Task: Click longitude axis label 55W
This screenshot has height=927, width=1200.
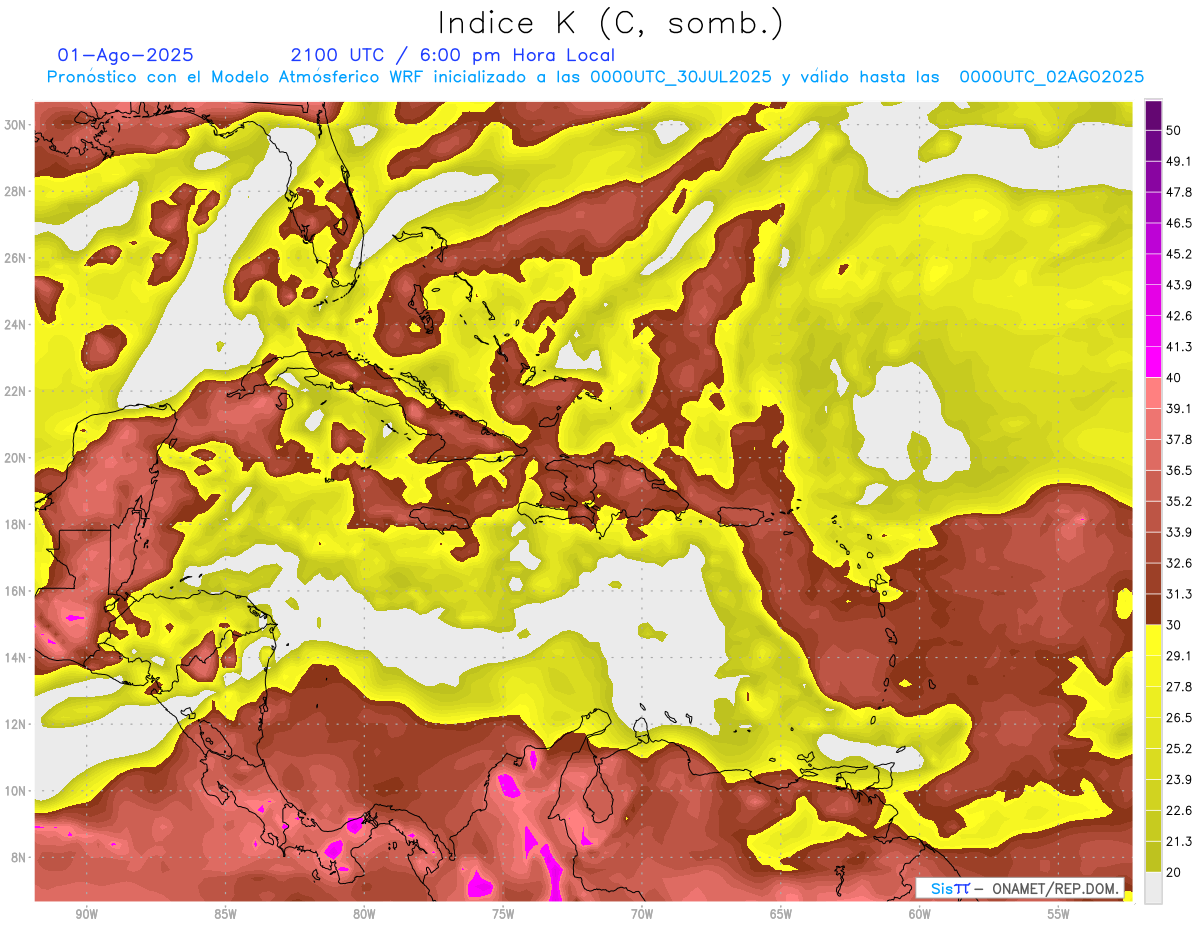Action: pyautogui.click(x=1058, y=914)
